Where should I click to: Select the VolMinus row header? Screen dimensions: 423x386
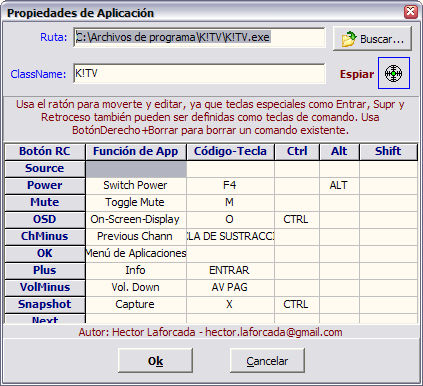[45, 288]
